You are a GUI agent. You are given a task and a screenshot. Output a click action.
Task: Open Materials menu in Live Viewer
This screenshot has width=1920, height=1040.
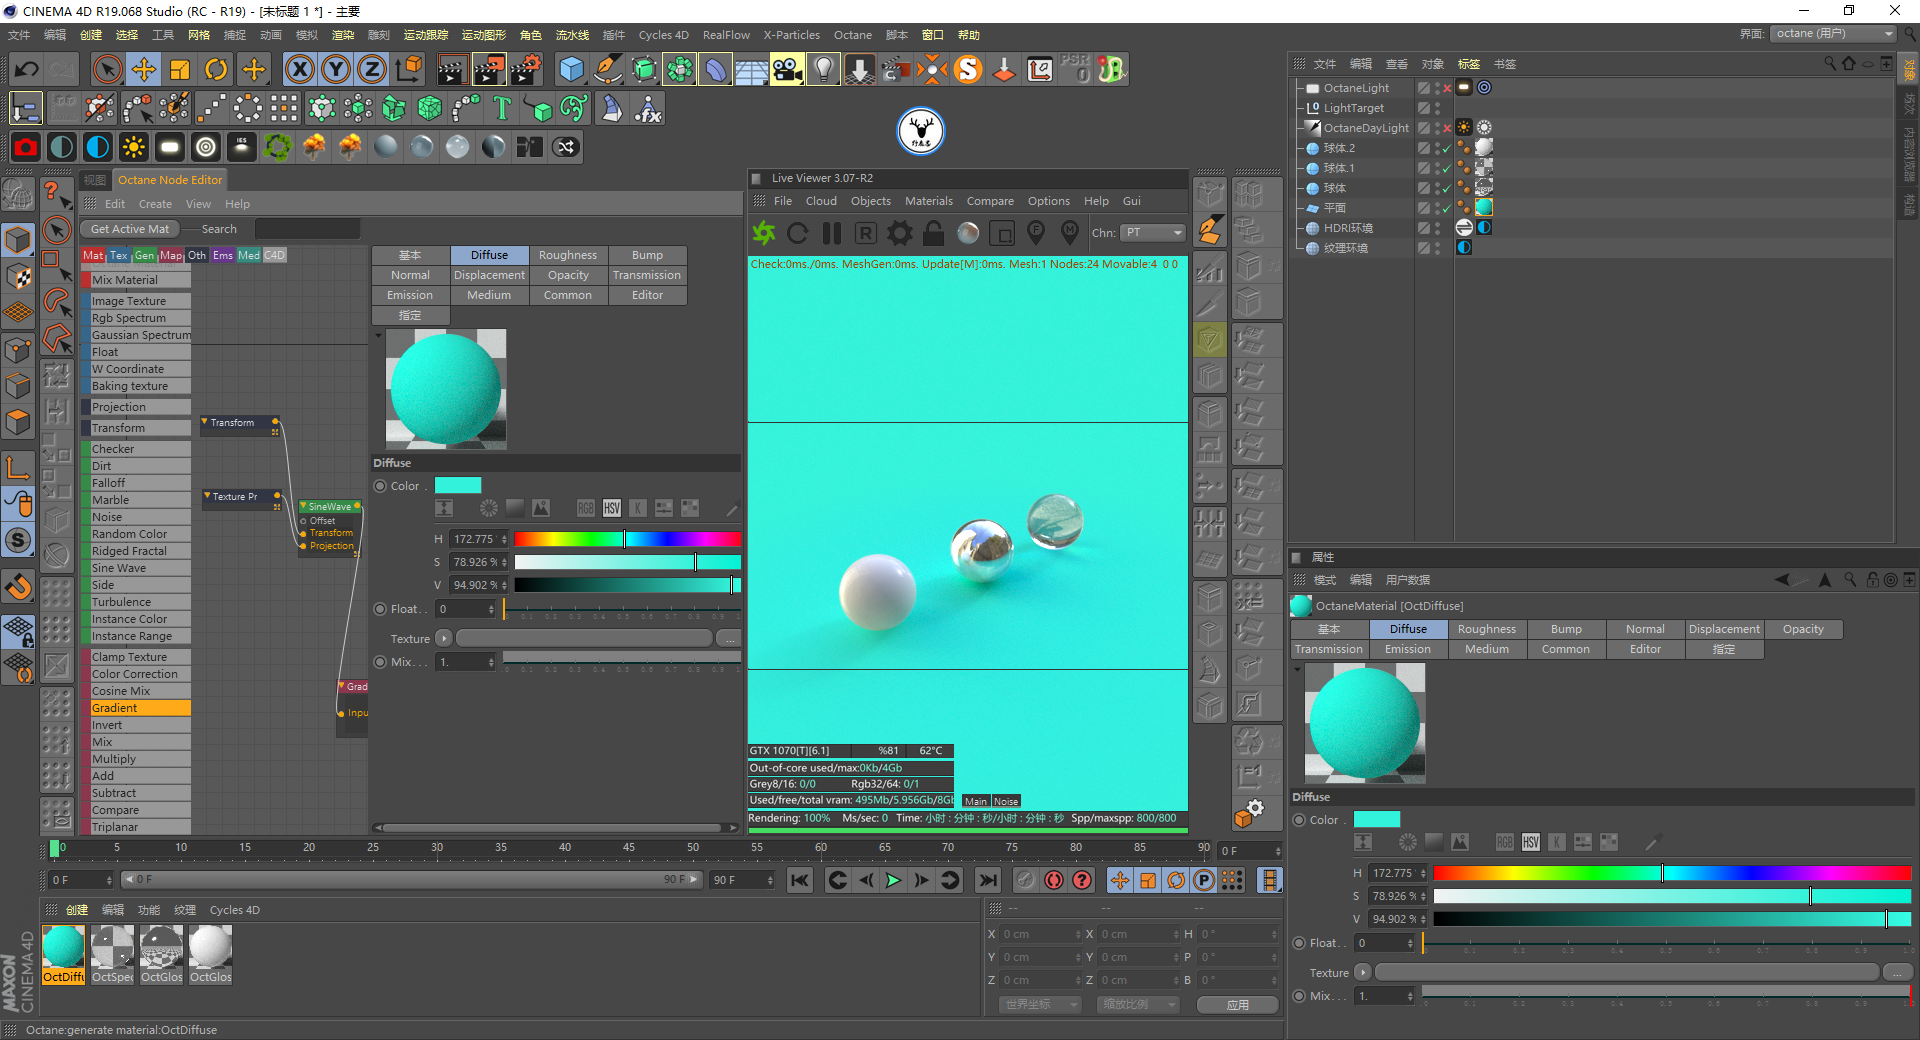[929, 201]
